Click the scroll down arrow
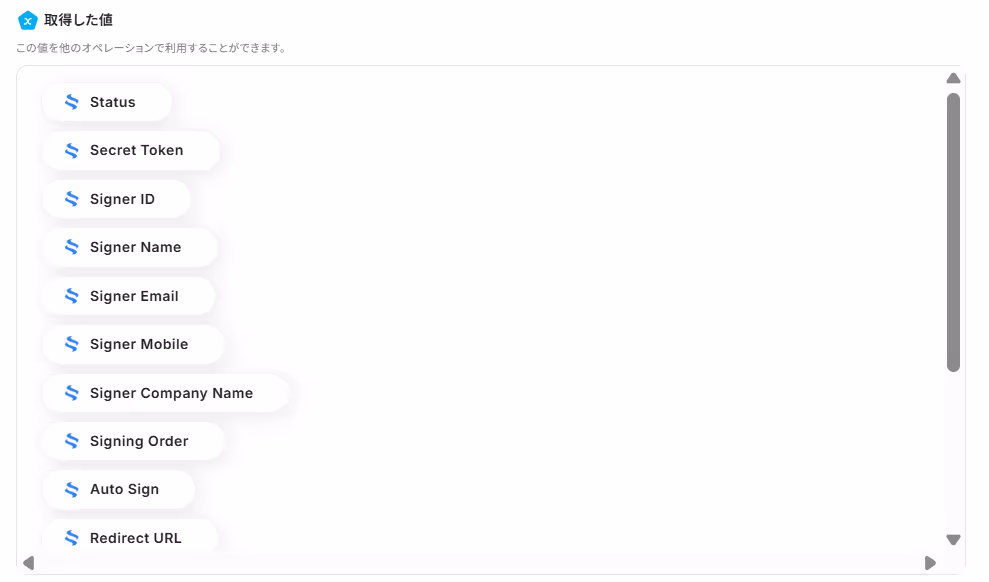This screenshot has width=989, height=582. [953, 540]
